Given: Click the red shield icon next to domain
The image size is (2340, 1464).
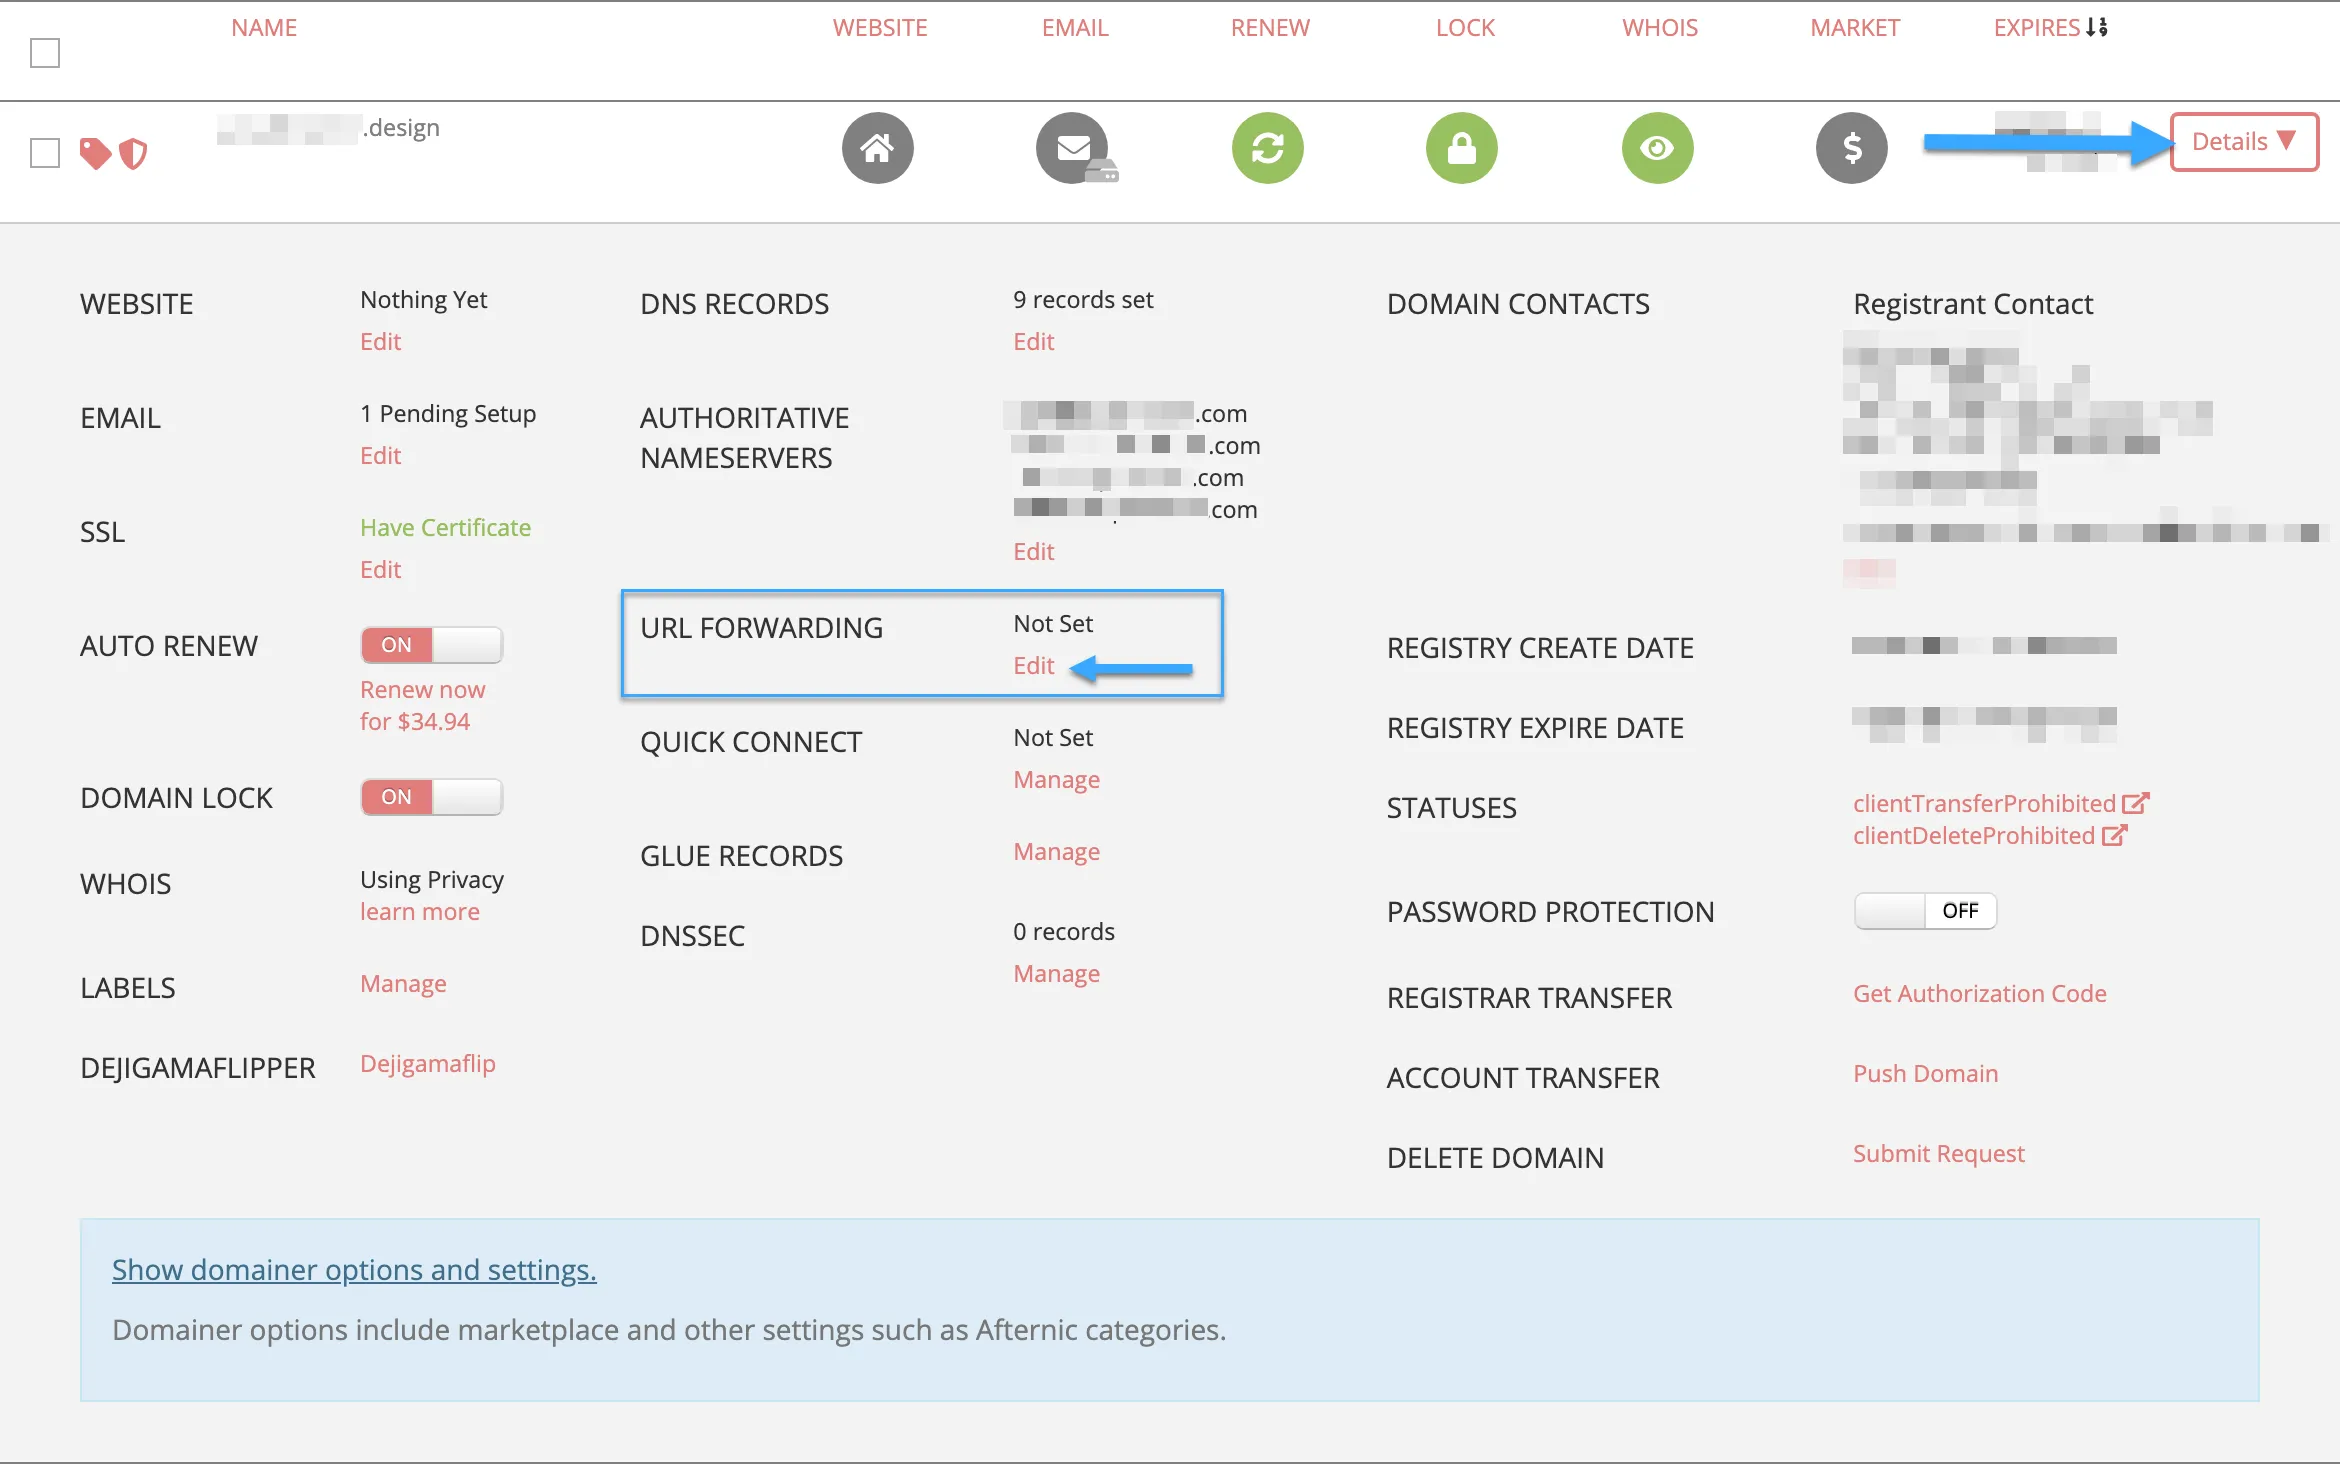Looking at the screenshot, I should (x=133, y=154).
